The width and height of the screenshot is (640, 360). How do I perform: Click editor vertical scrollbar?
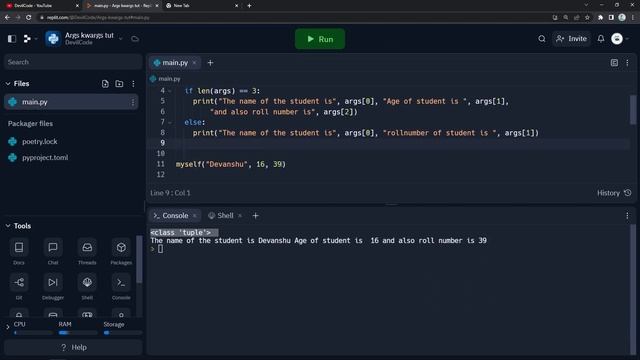point(633,110)
